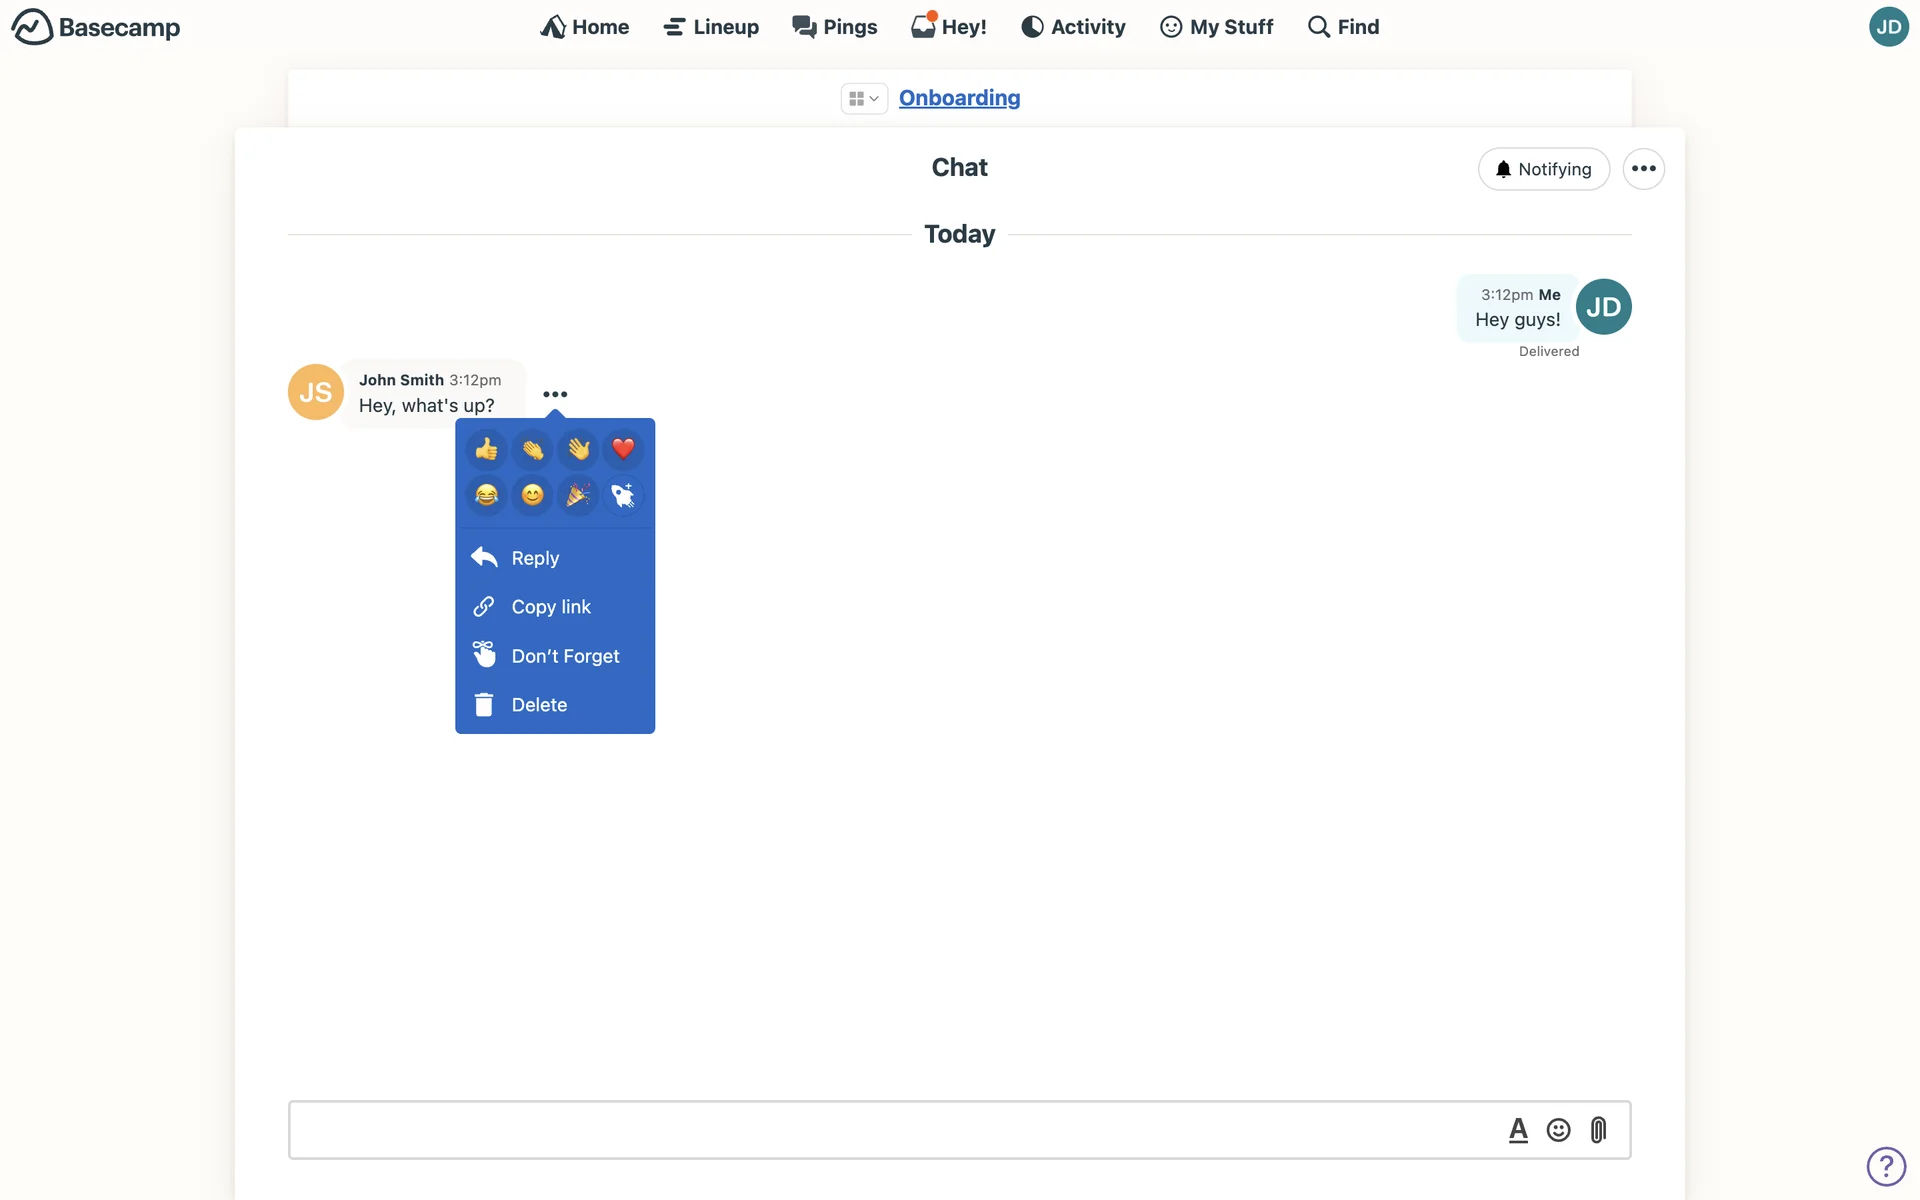The height and width of the screenshot is (1200, 1920).
Task: React with thumbs up emoji
Action: coord(487,449)
